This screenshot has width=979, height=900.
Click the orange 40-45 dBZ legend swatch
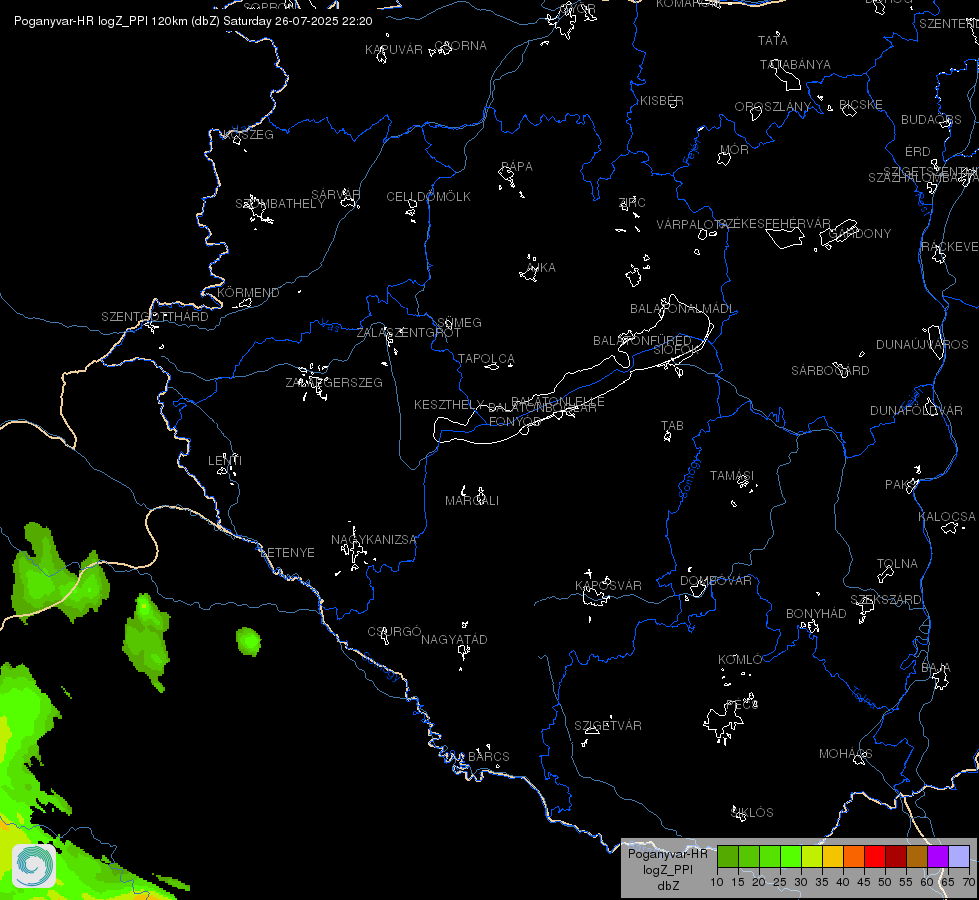pyautogui.click(x=854, y=856)
